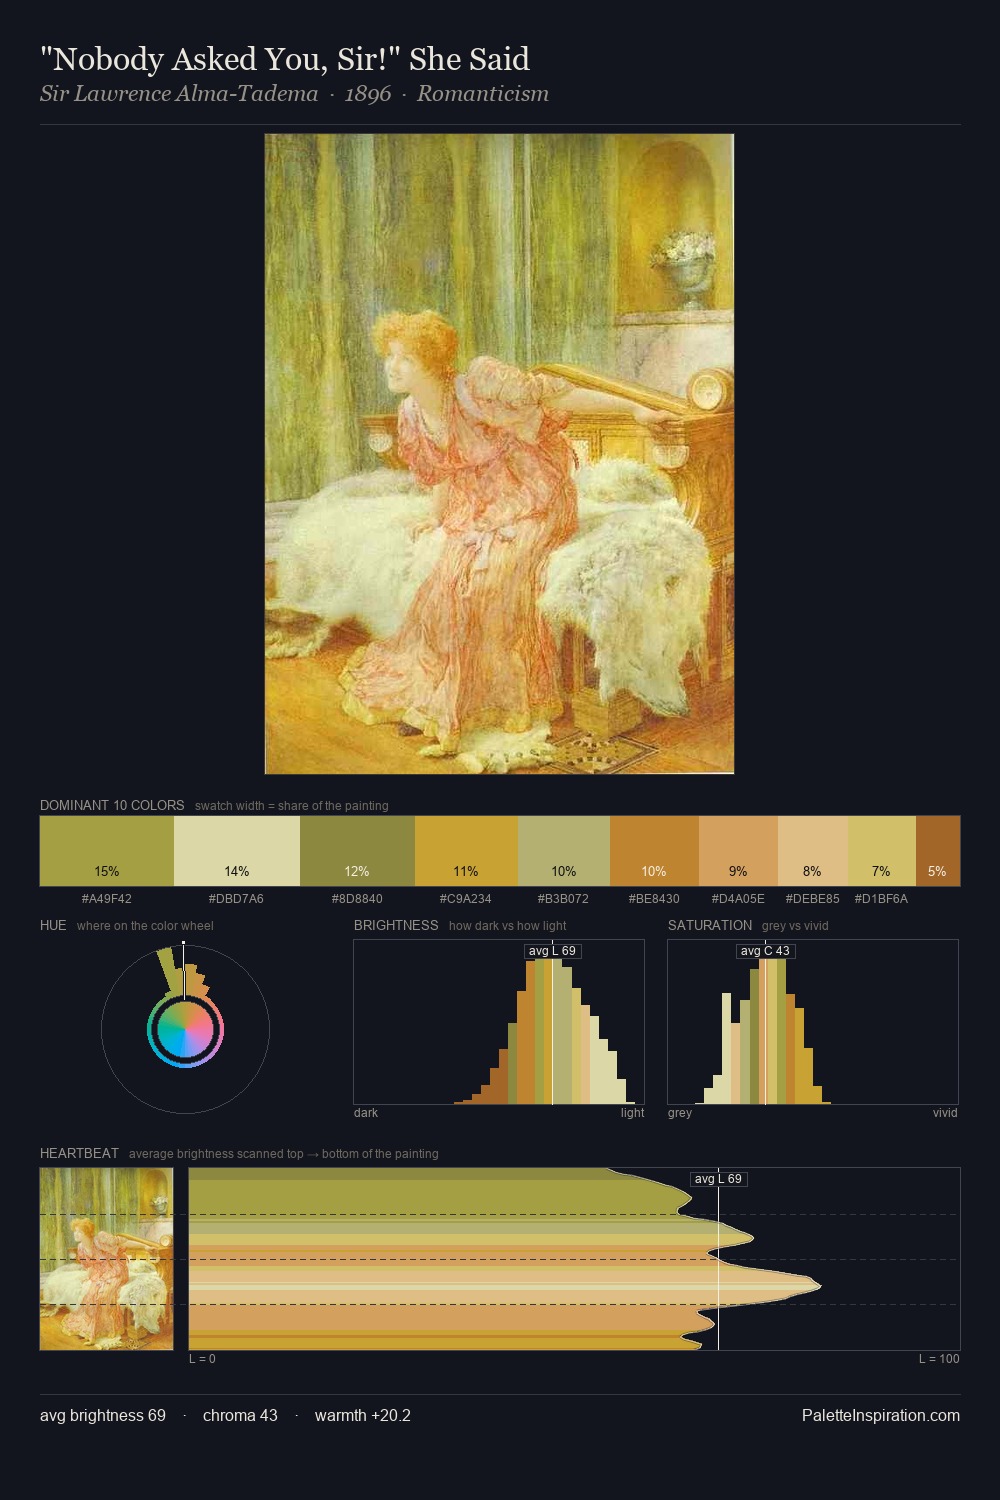The width and height of the screenshot is (1000, 1500).
Task: Click the 'light' axis label
Action: pos(632,1113)
